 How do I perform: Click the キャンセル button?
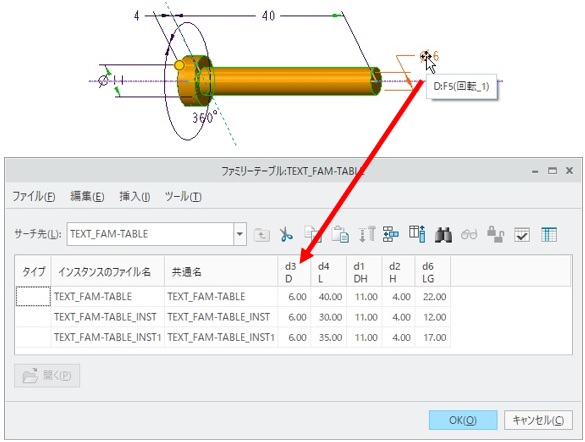[538, 420]
